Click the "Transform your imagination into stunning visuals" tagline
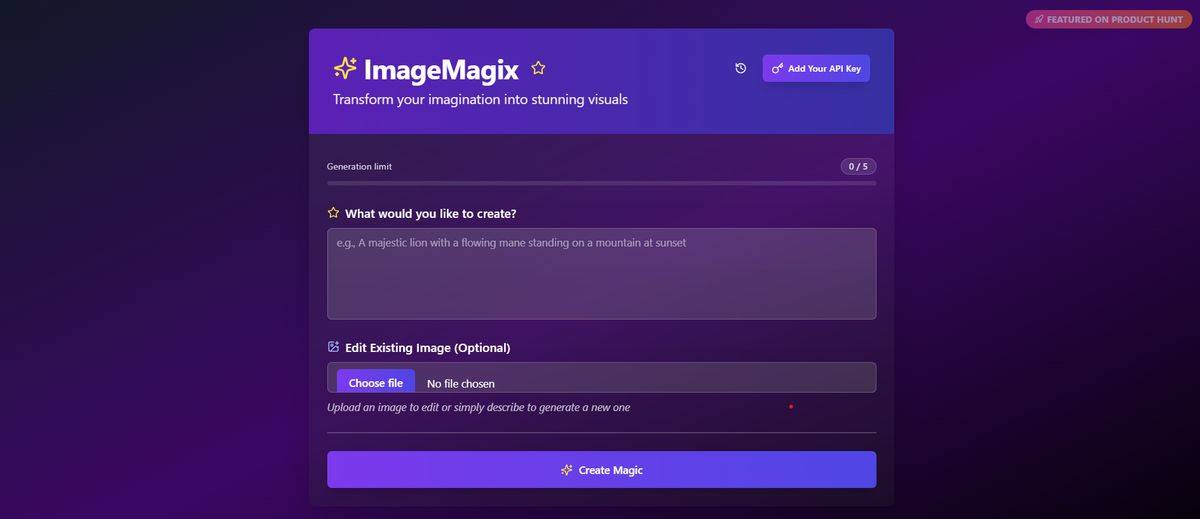The image size is (1200, 519). click(481, 100)
